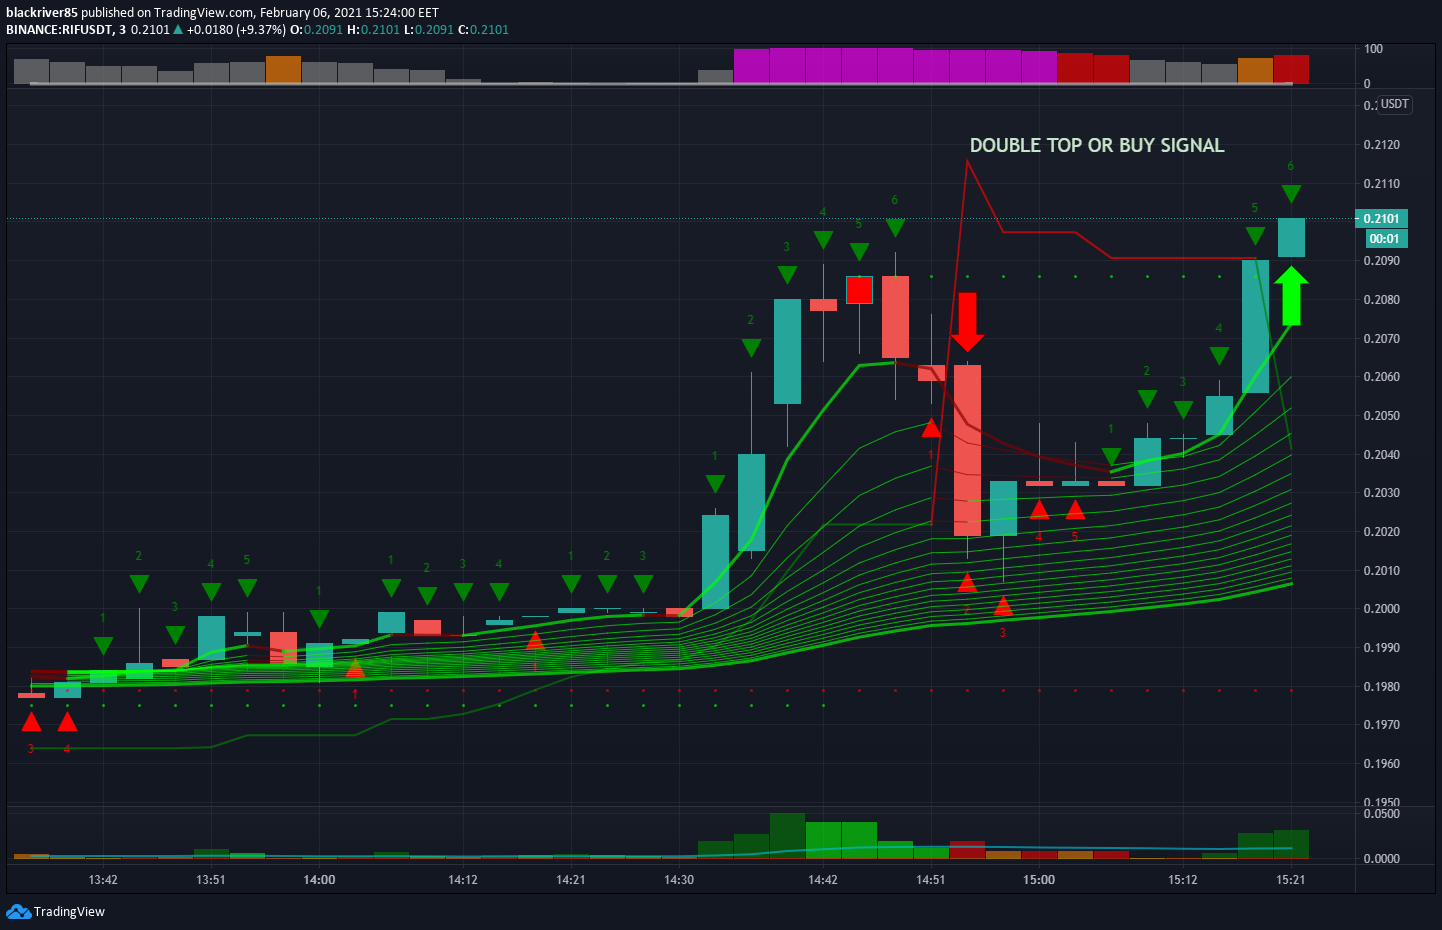Click the 15:21 time axis label
Screen dimensions: 1442x930
(1291, 880)
